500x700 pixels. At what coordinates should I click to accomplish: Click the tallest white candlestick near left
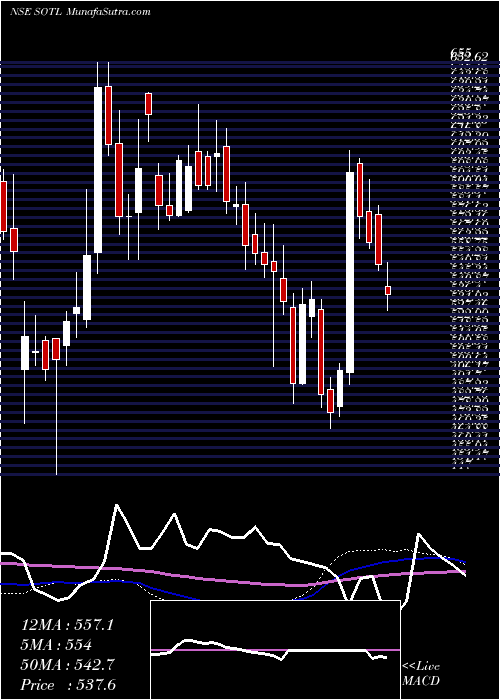pos(98,170)
